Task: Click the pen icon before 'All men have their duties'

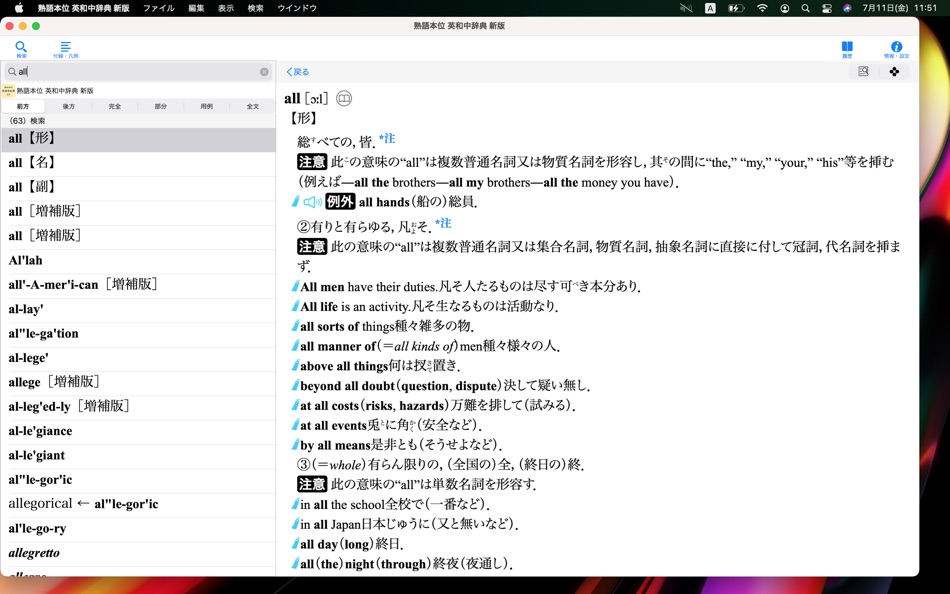Action: click(x=295, y=287)
